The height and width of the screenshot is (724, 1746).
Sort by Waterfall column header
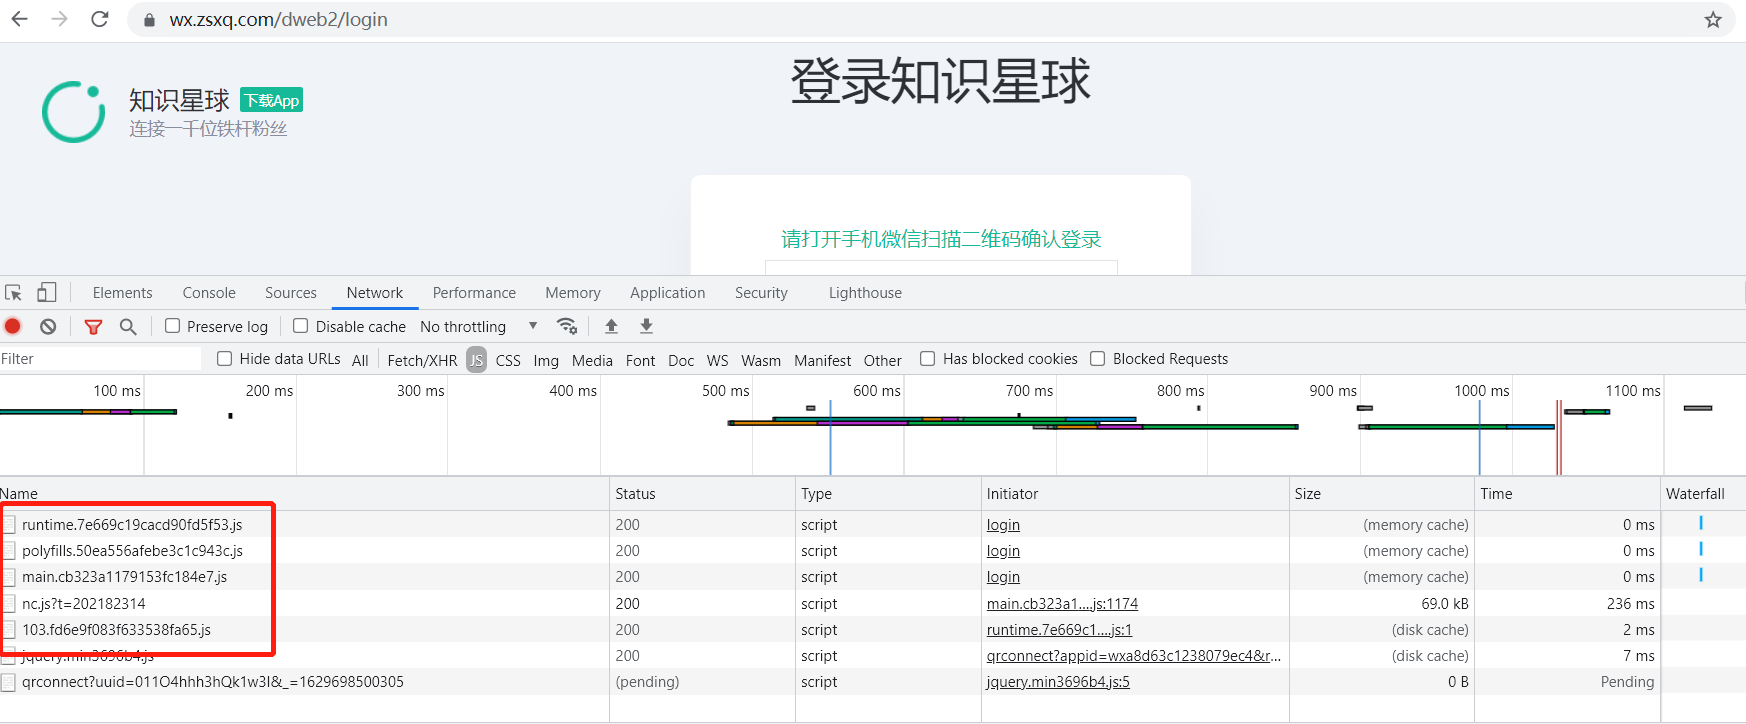[1703, 494]
